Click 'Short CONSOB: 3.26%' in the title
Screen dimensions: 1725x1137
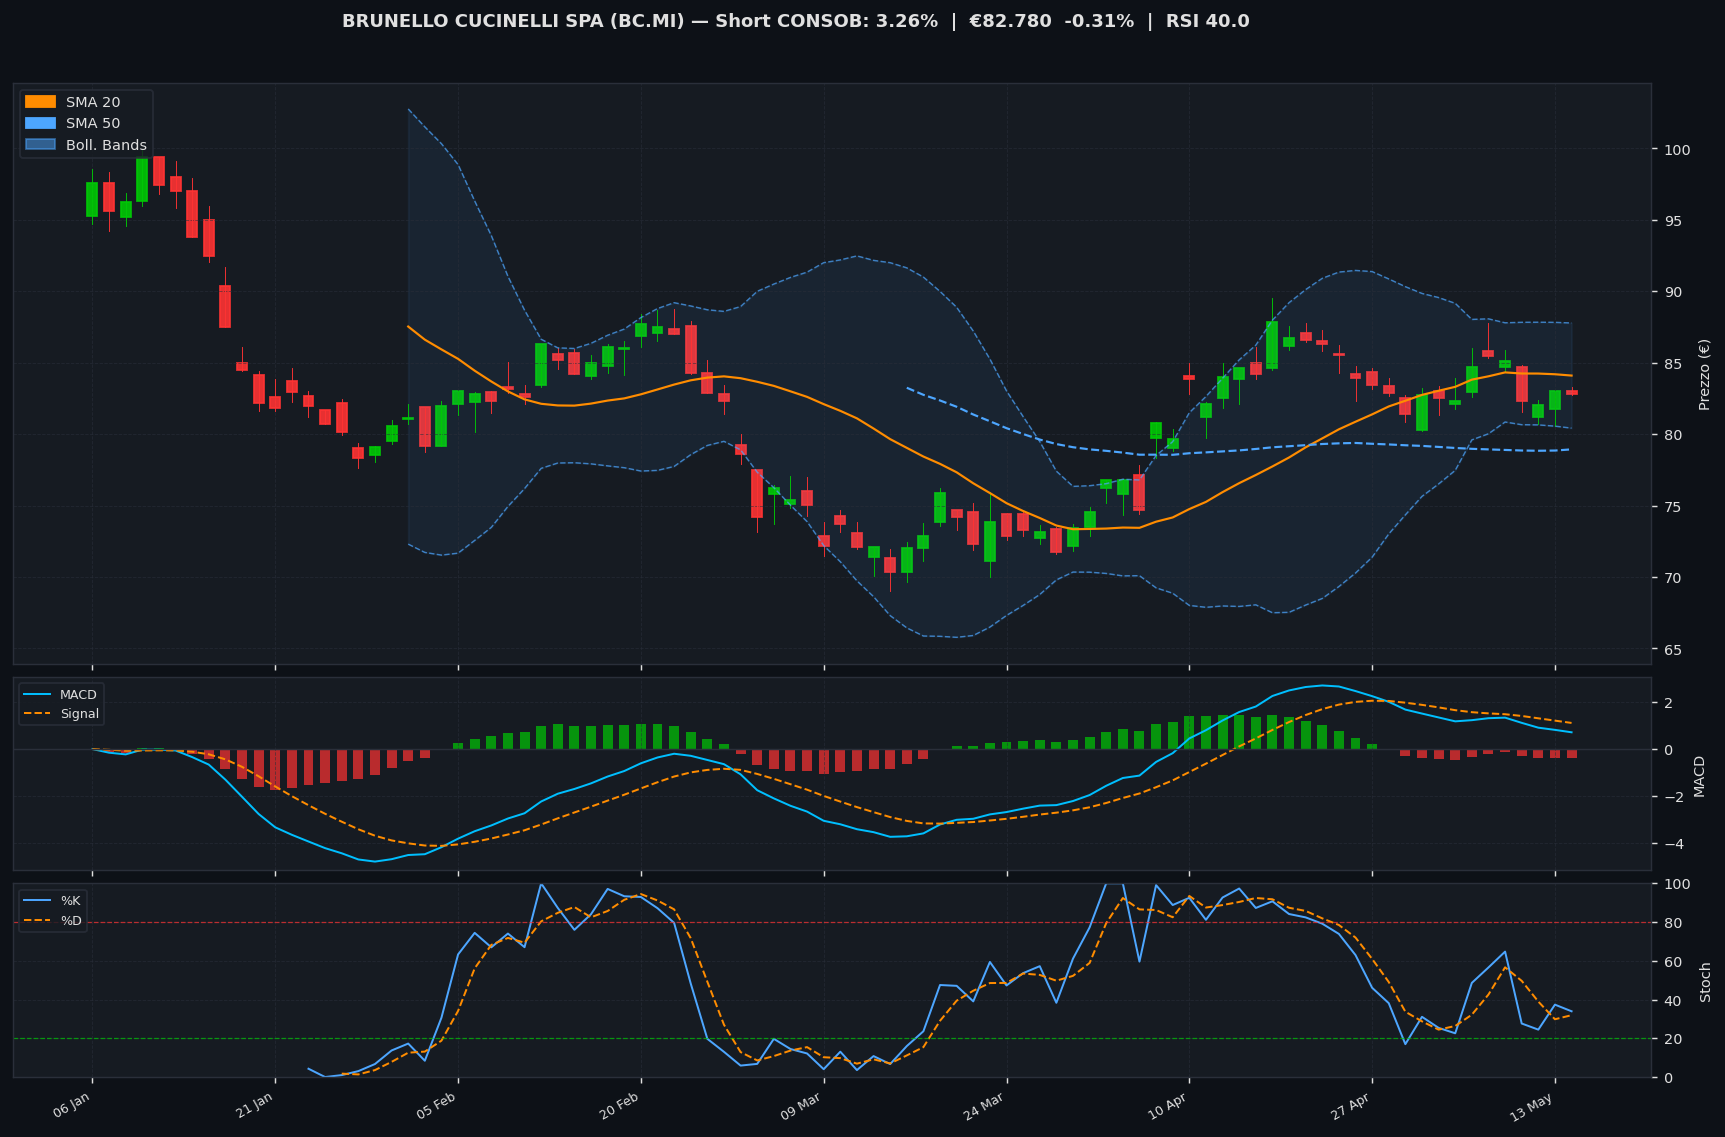click(827, 21)
